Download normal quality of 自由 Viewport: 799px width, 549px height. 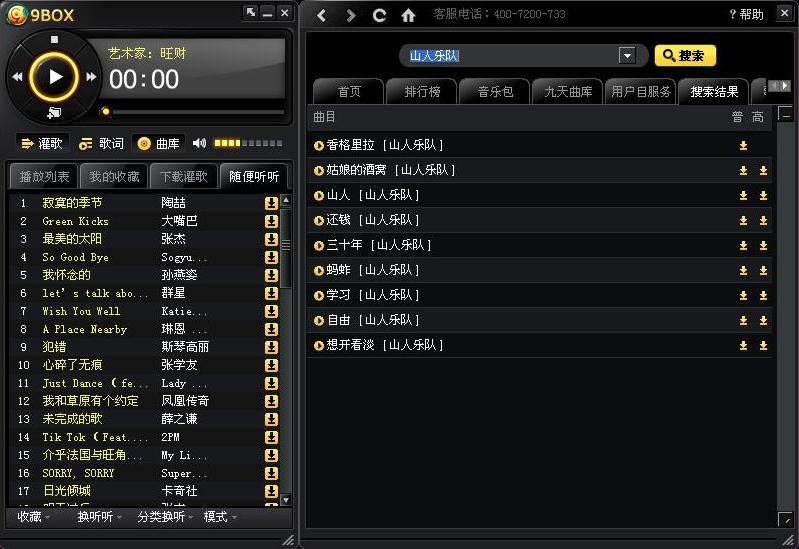(x=743, y=320)
